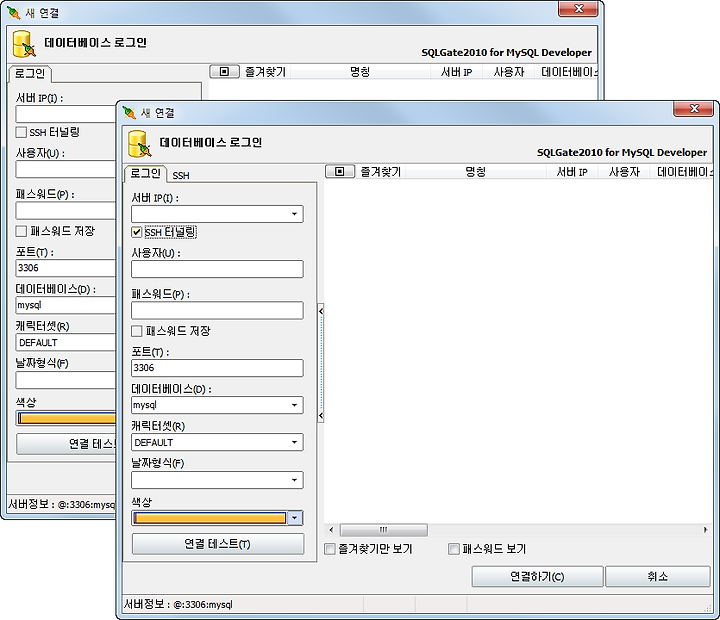Click the 연결 테스트(T) button in the front window
Screen dimensions: 720x620
tap(218, 544)
